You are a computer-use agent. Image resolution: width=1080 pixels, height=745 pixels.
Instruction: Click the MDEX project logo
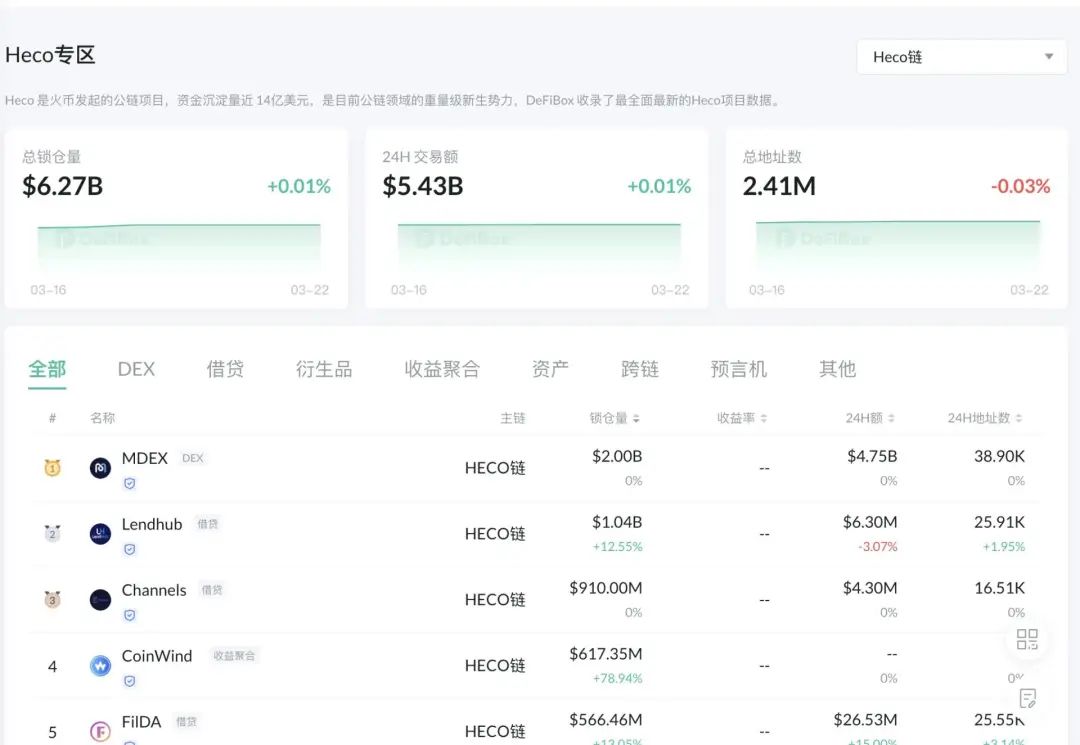click(101, 468)
